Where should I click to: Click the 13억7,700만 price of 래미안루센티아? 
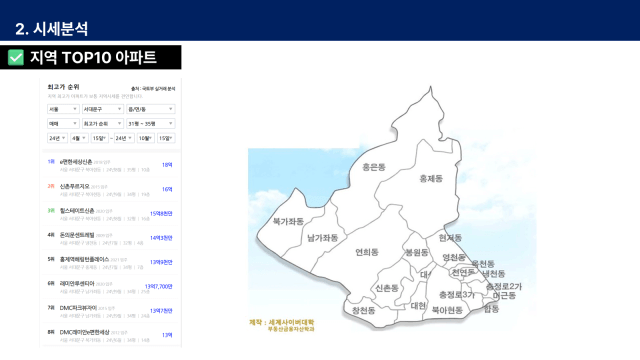(x=159, y=287)
